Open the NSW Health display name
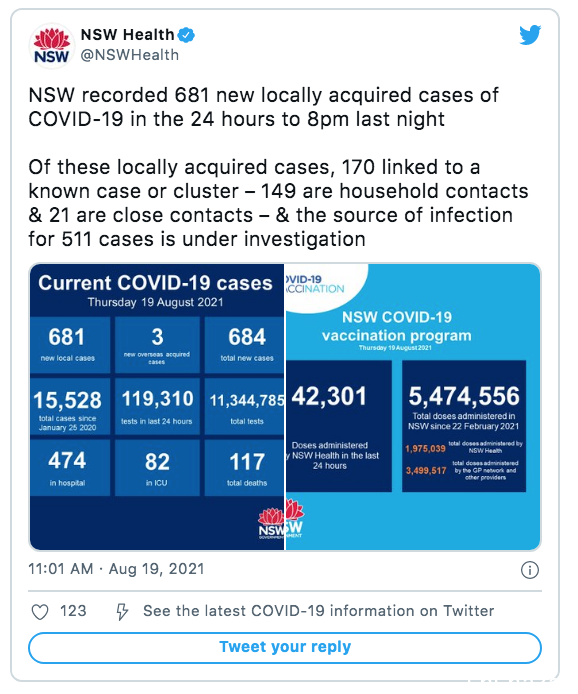Image resolution: width=578 pixels, height=694 pixels. coord(127,35)
